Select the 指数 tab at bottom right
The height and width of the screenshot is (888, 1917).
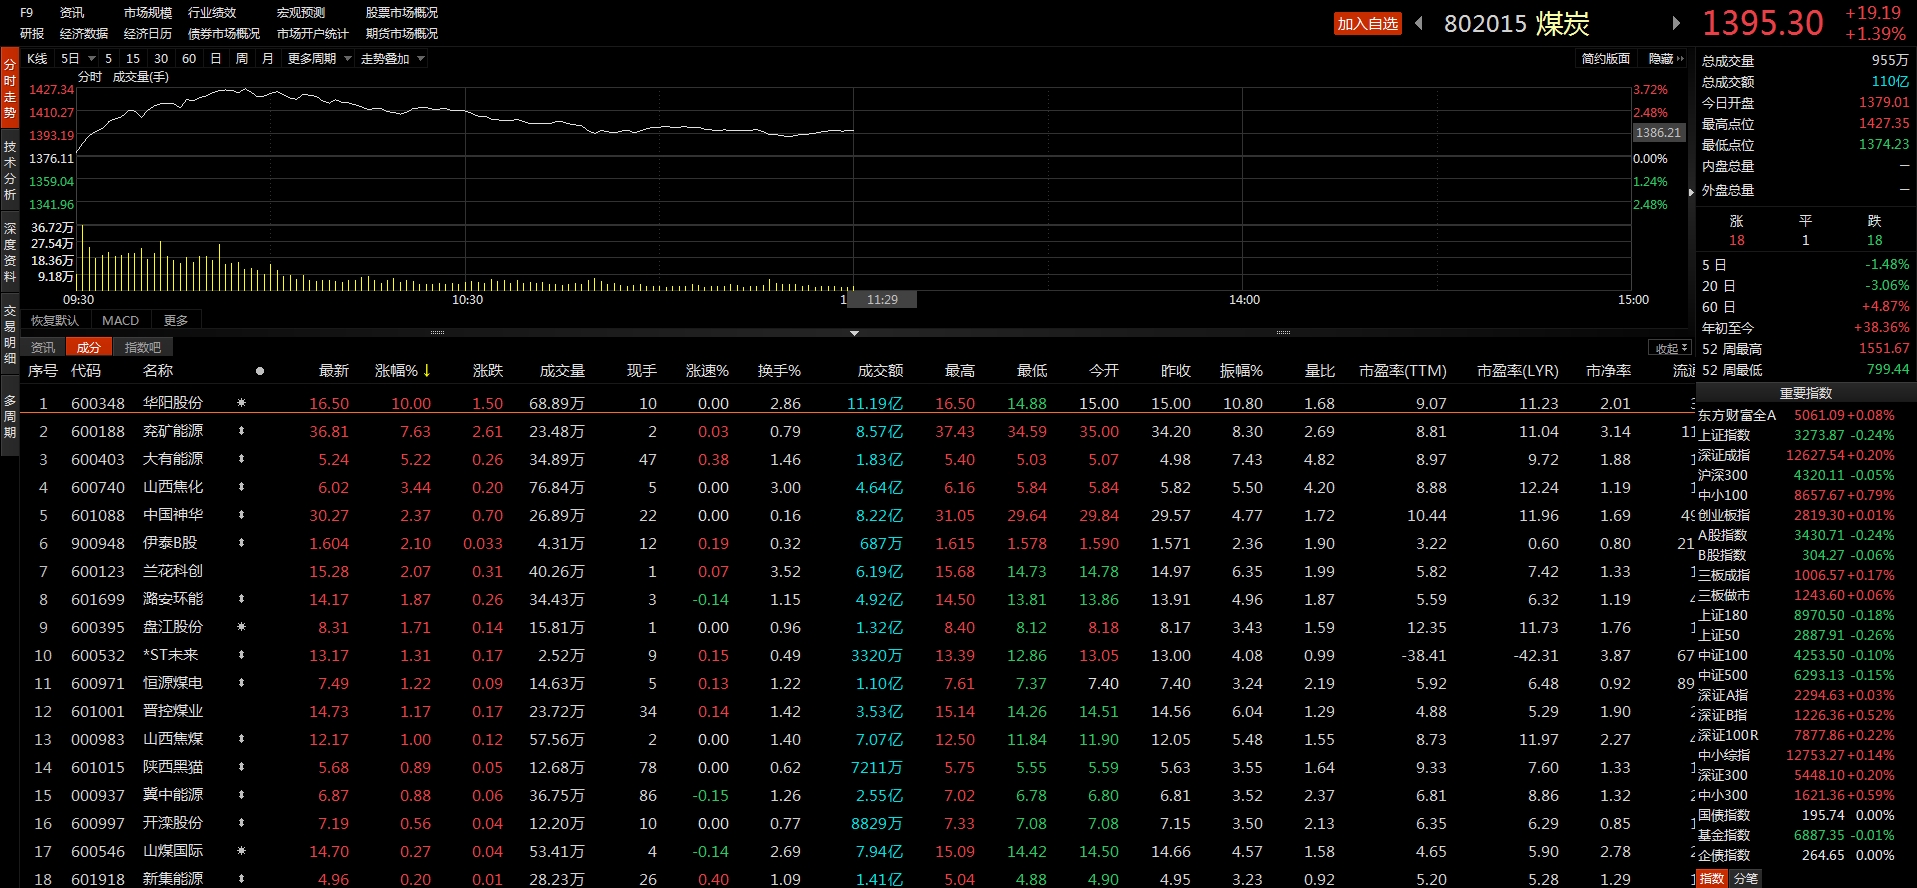pyautogui.click(x=1712, y=878)
